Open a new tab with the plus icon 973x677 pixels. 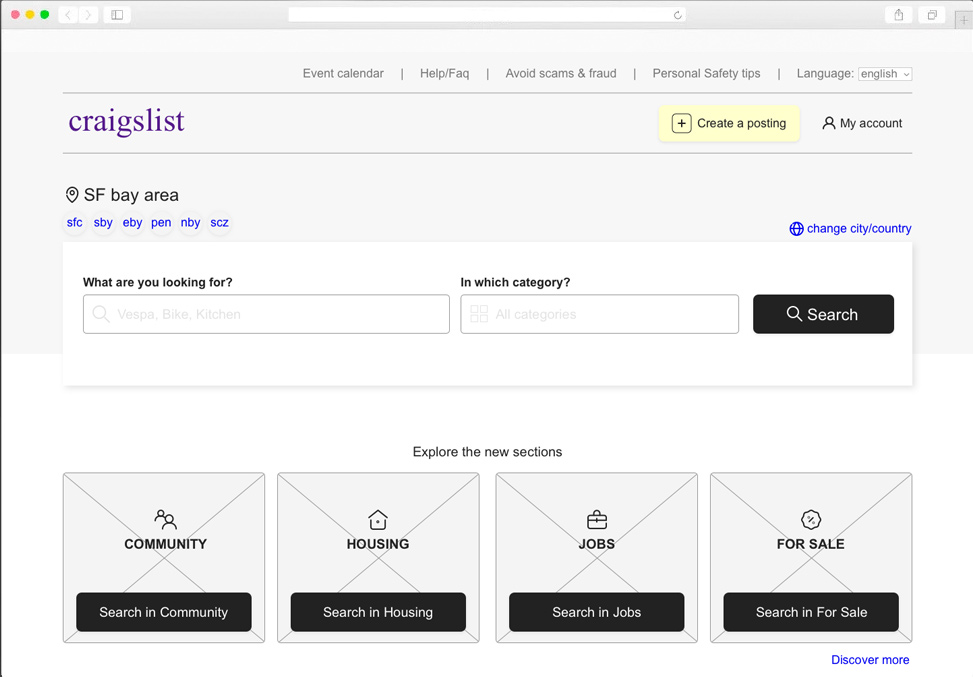click(964, 20)
